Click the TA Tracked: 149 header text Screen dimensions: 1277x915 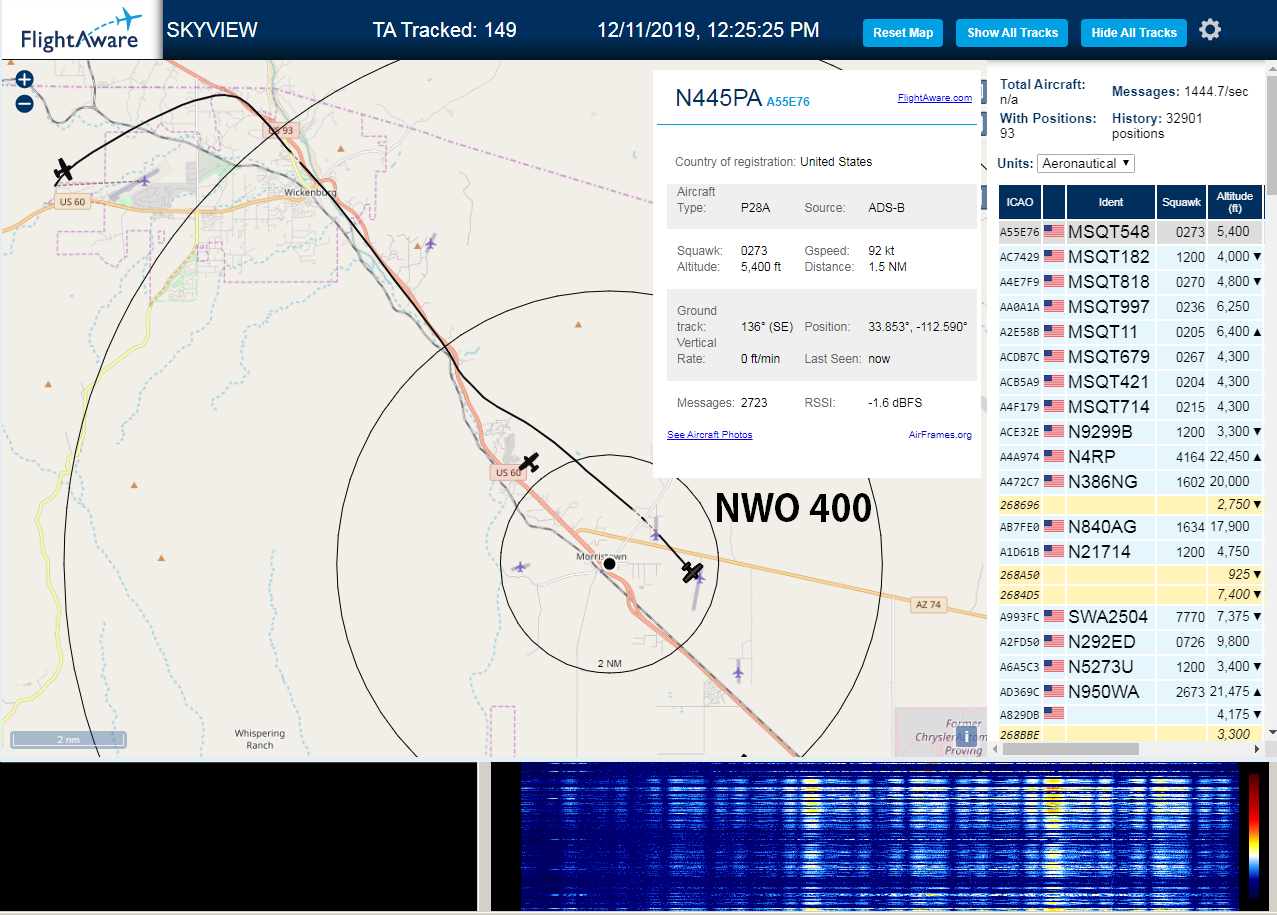445,30
